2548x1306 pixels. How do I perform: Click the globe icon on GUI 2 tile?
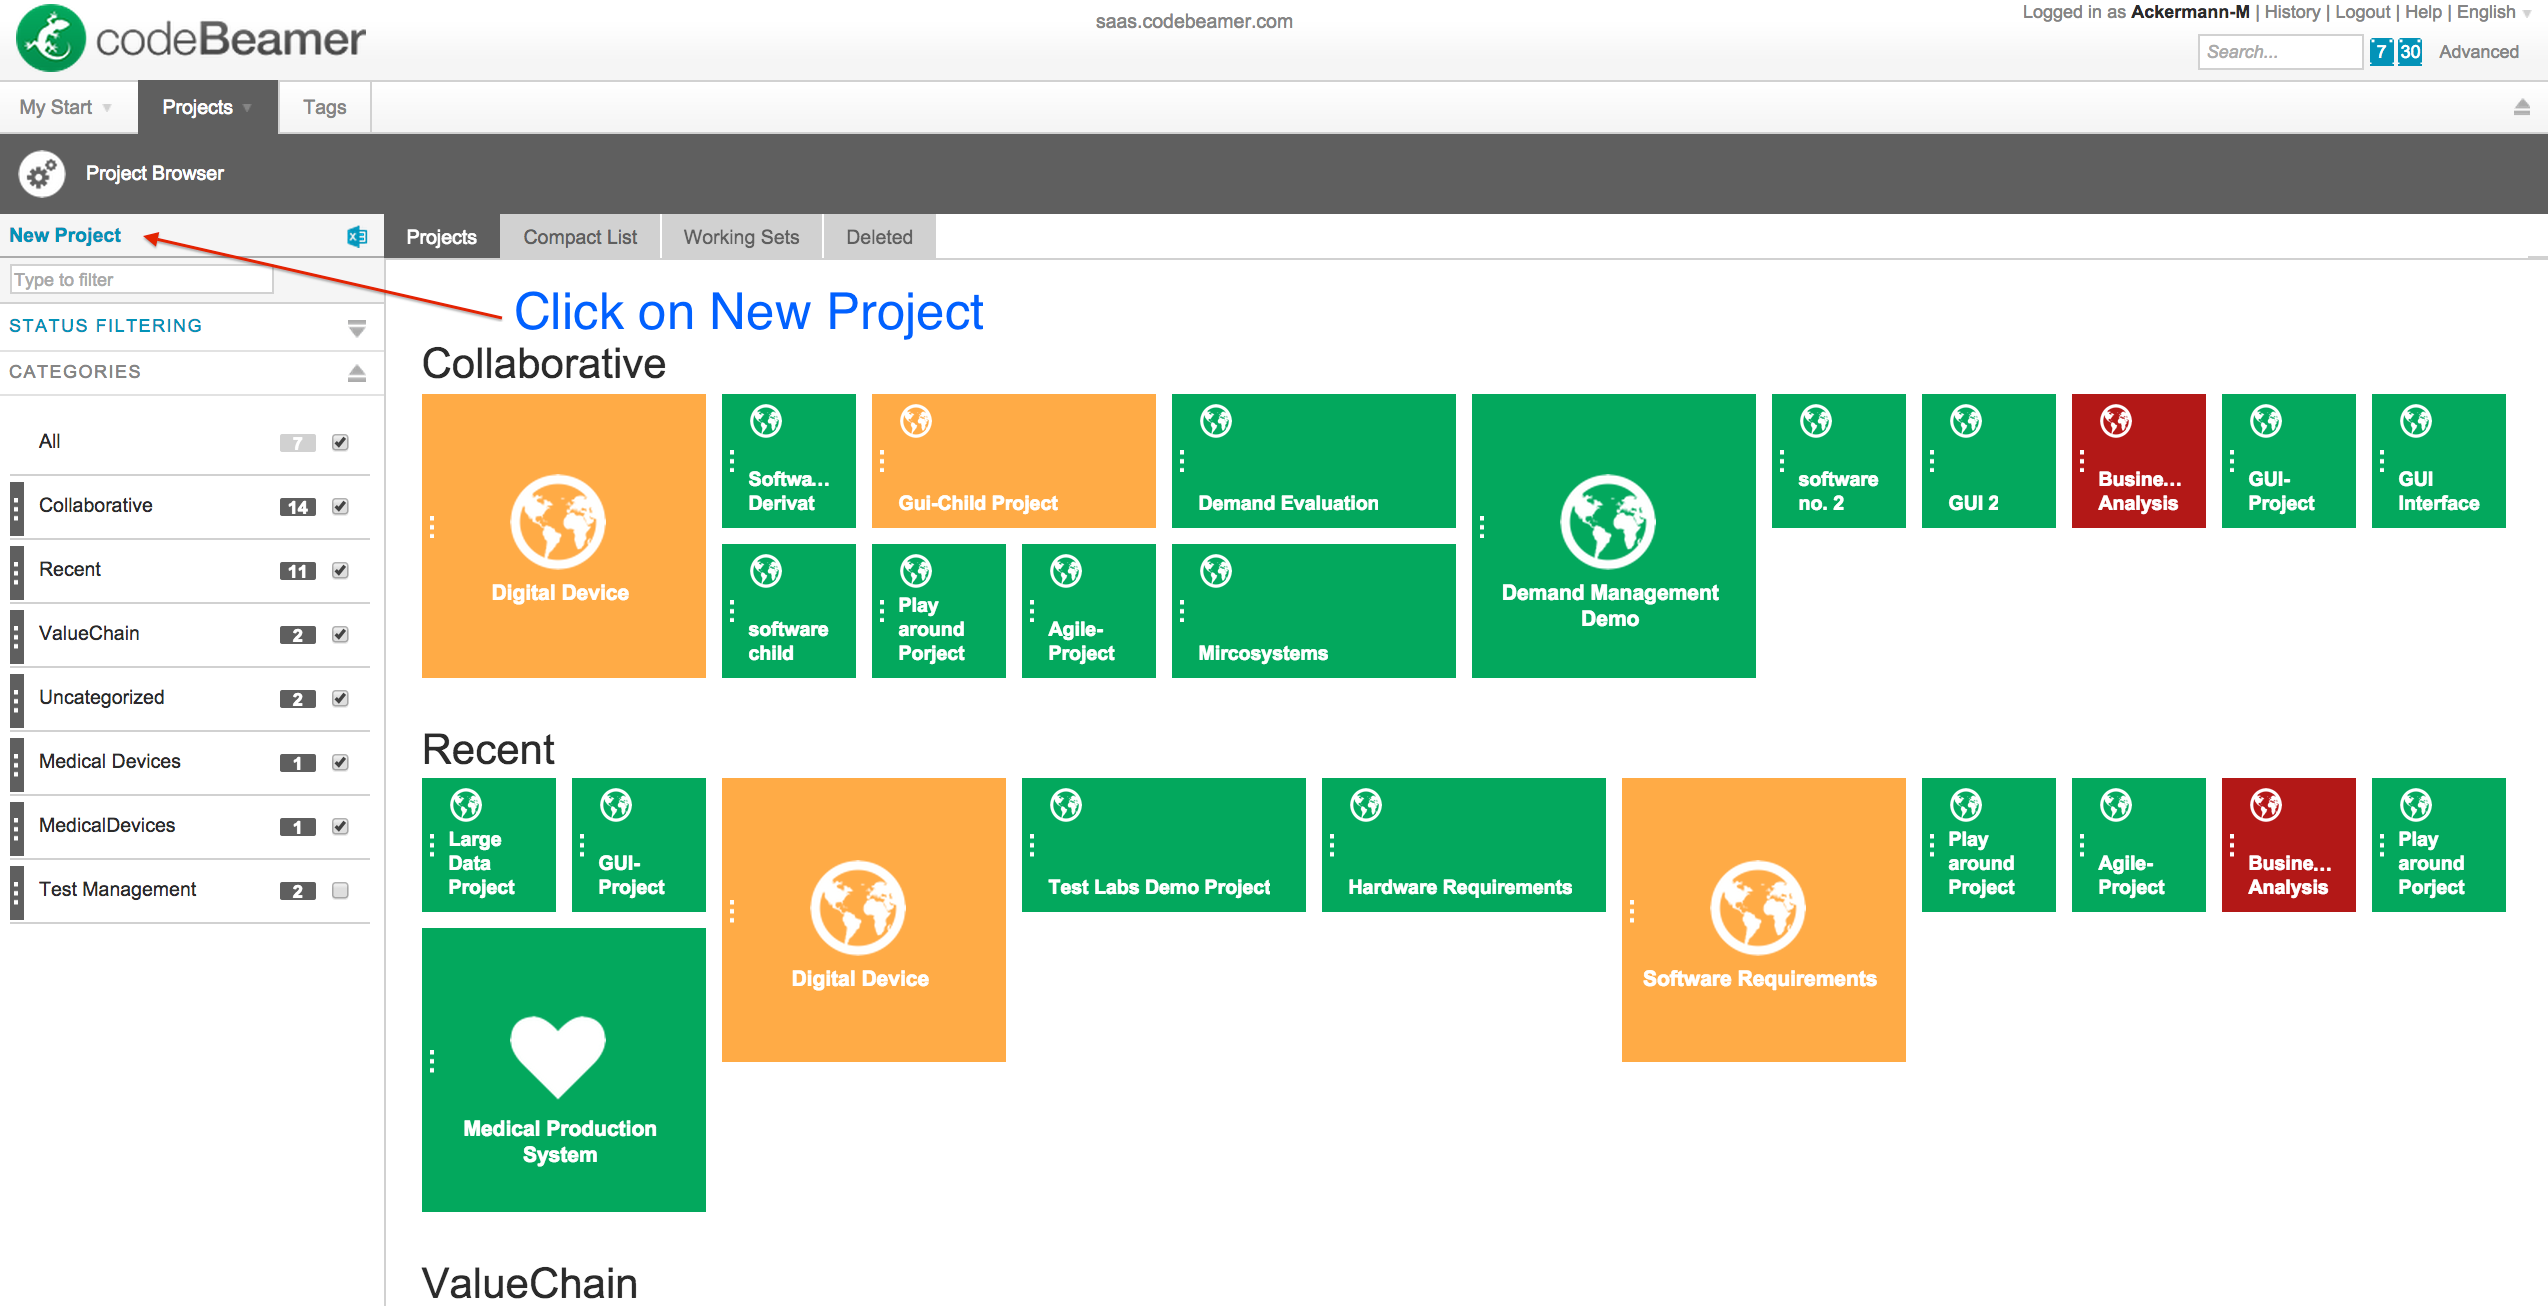[x=1966, y=421]
